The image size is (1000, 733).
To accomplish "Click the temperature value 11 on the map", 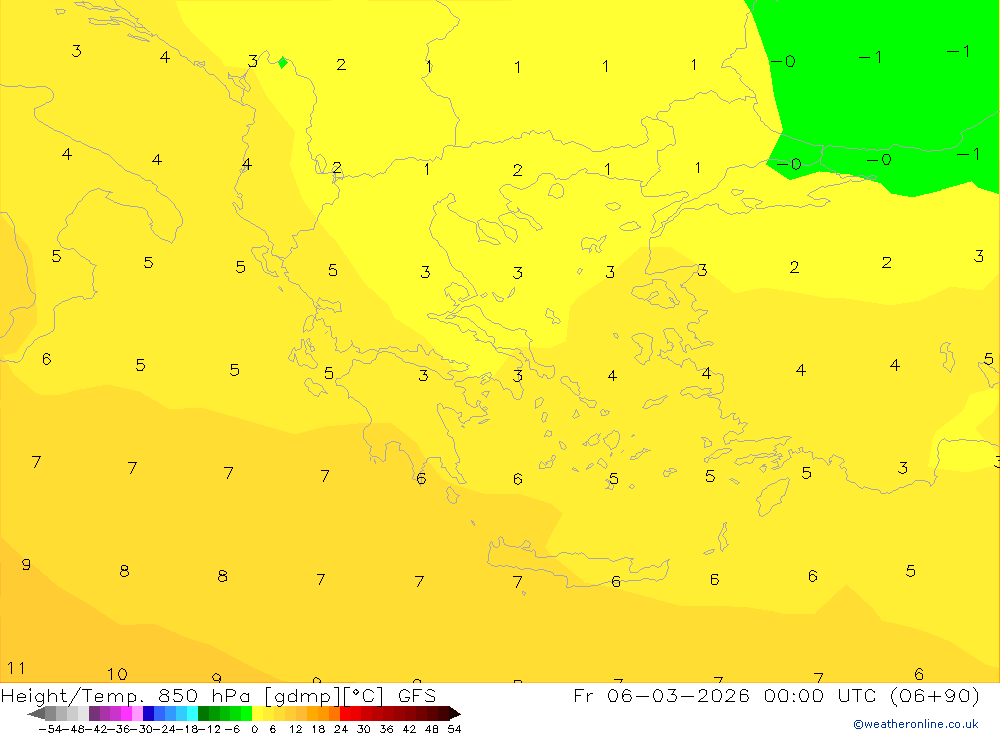I will [16, 668].
